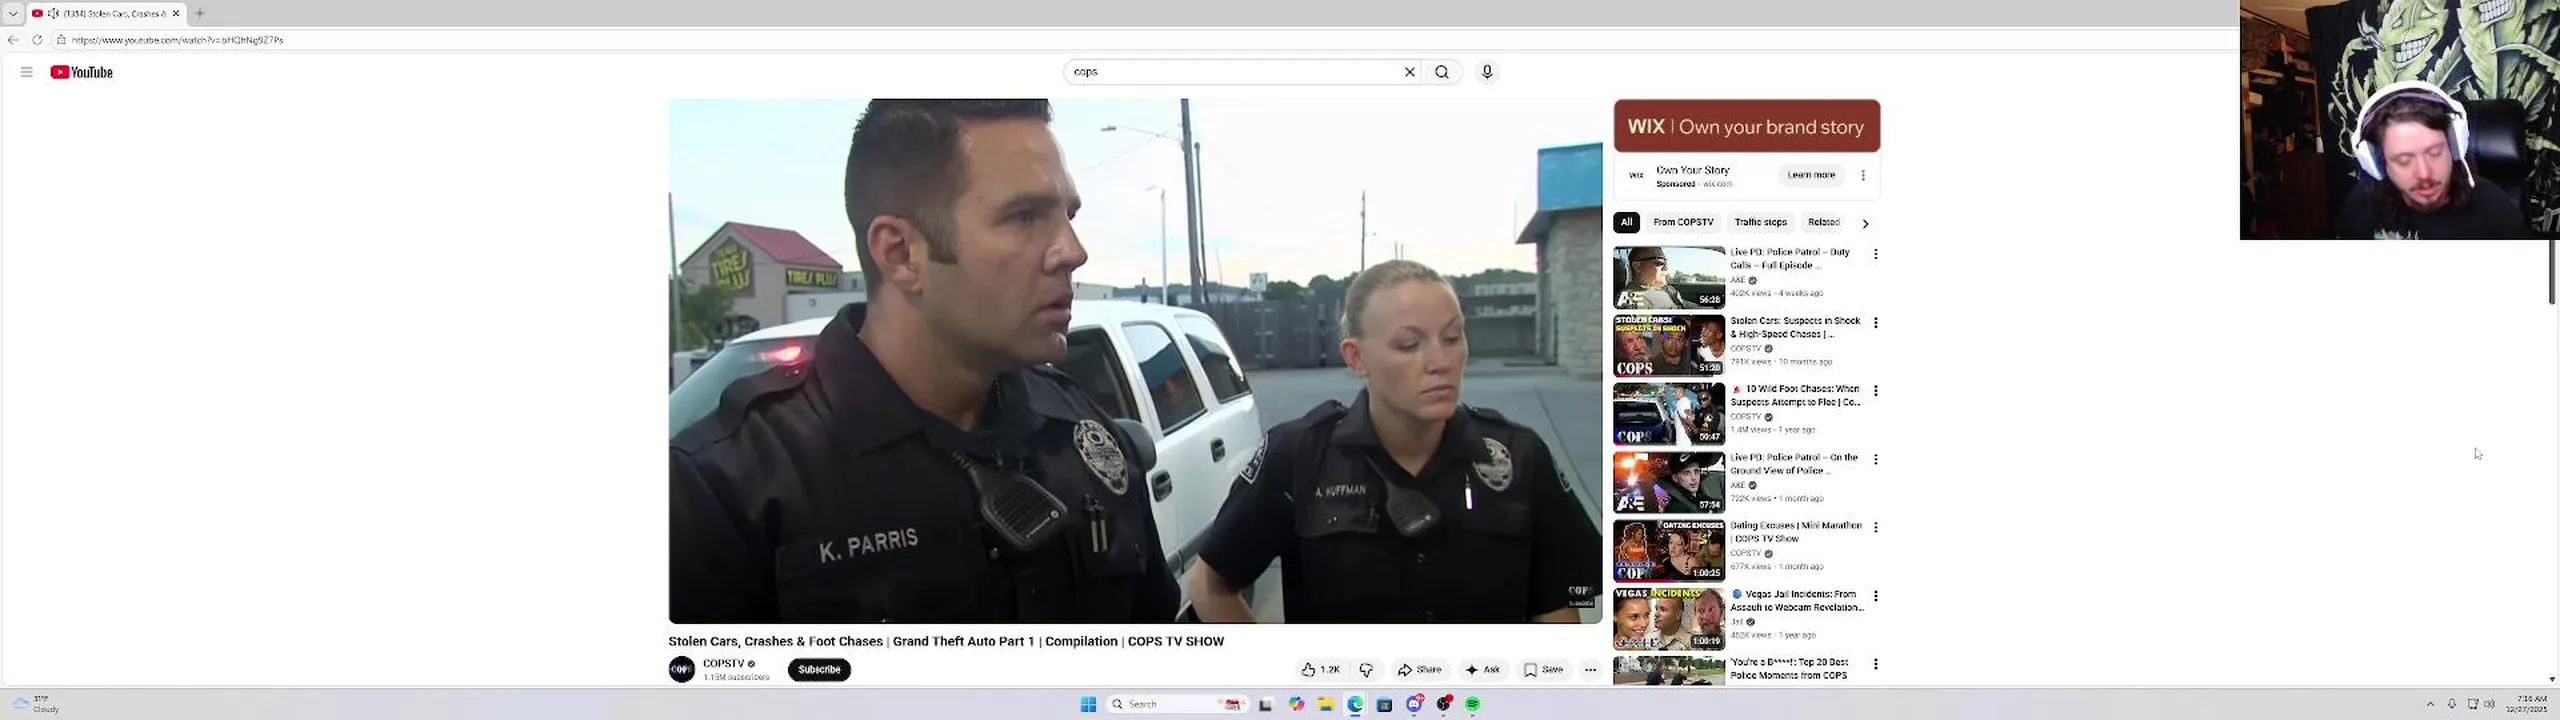
Task: Open options for Live PD On the Ground
Action: (1876, 459)
